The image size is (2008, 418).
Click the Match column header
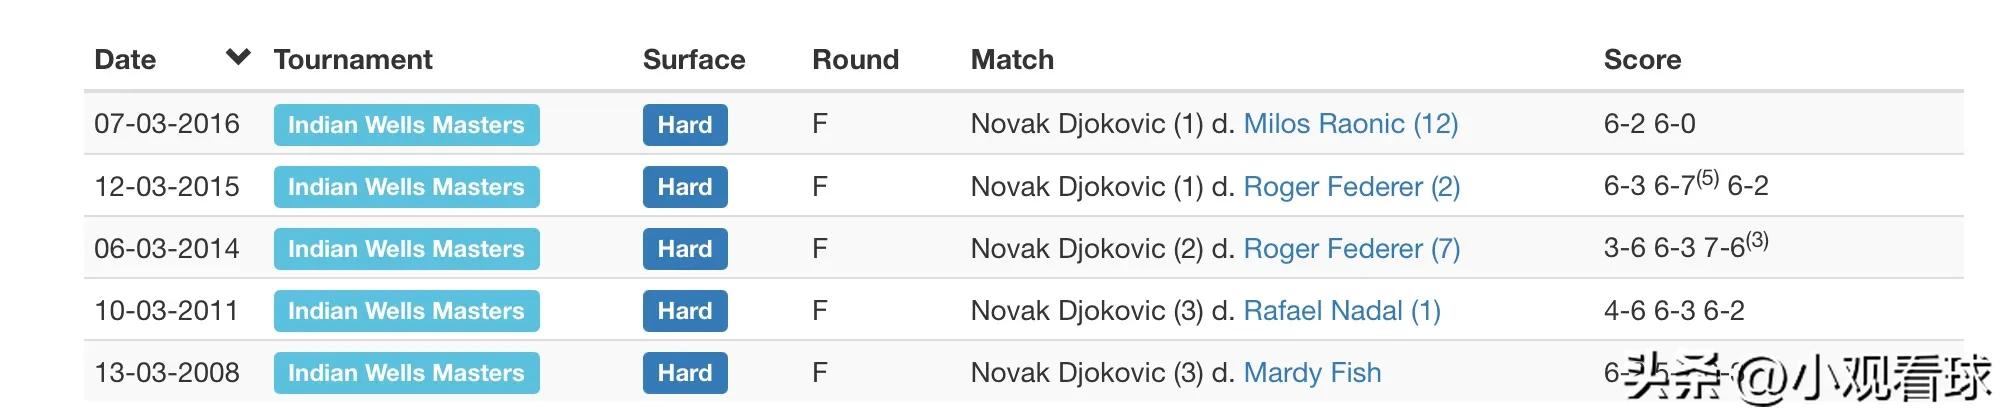point(1012,60)
